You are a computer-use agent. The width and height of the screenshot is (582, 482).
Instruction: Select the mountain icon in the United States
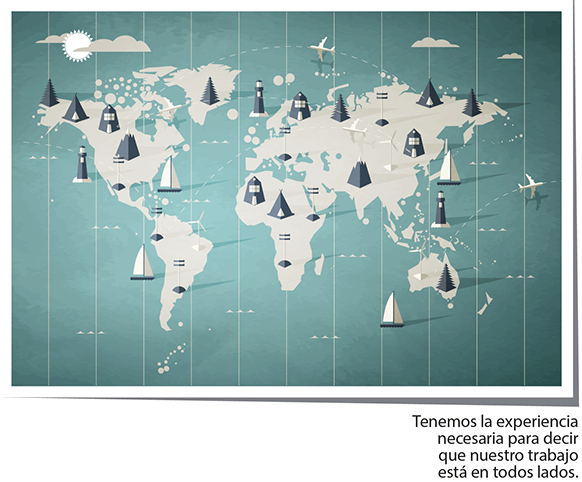[x=127, y=145]
